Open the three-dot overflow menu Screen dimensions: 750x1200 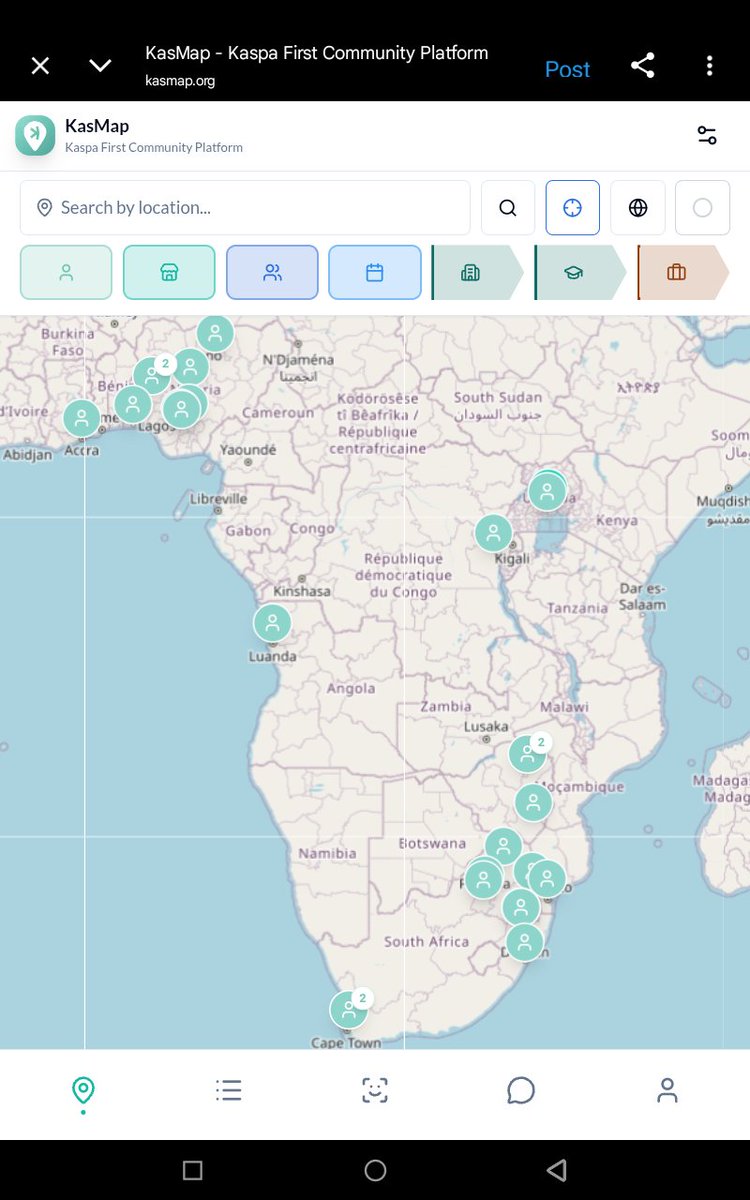709,66
